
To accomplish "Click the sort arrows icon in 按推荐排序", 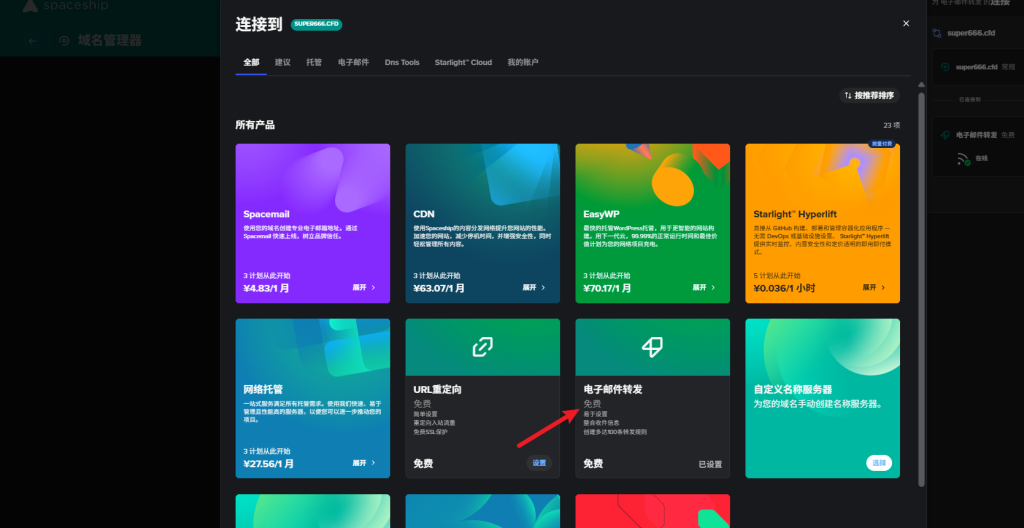I will 848,95.
